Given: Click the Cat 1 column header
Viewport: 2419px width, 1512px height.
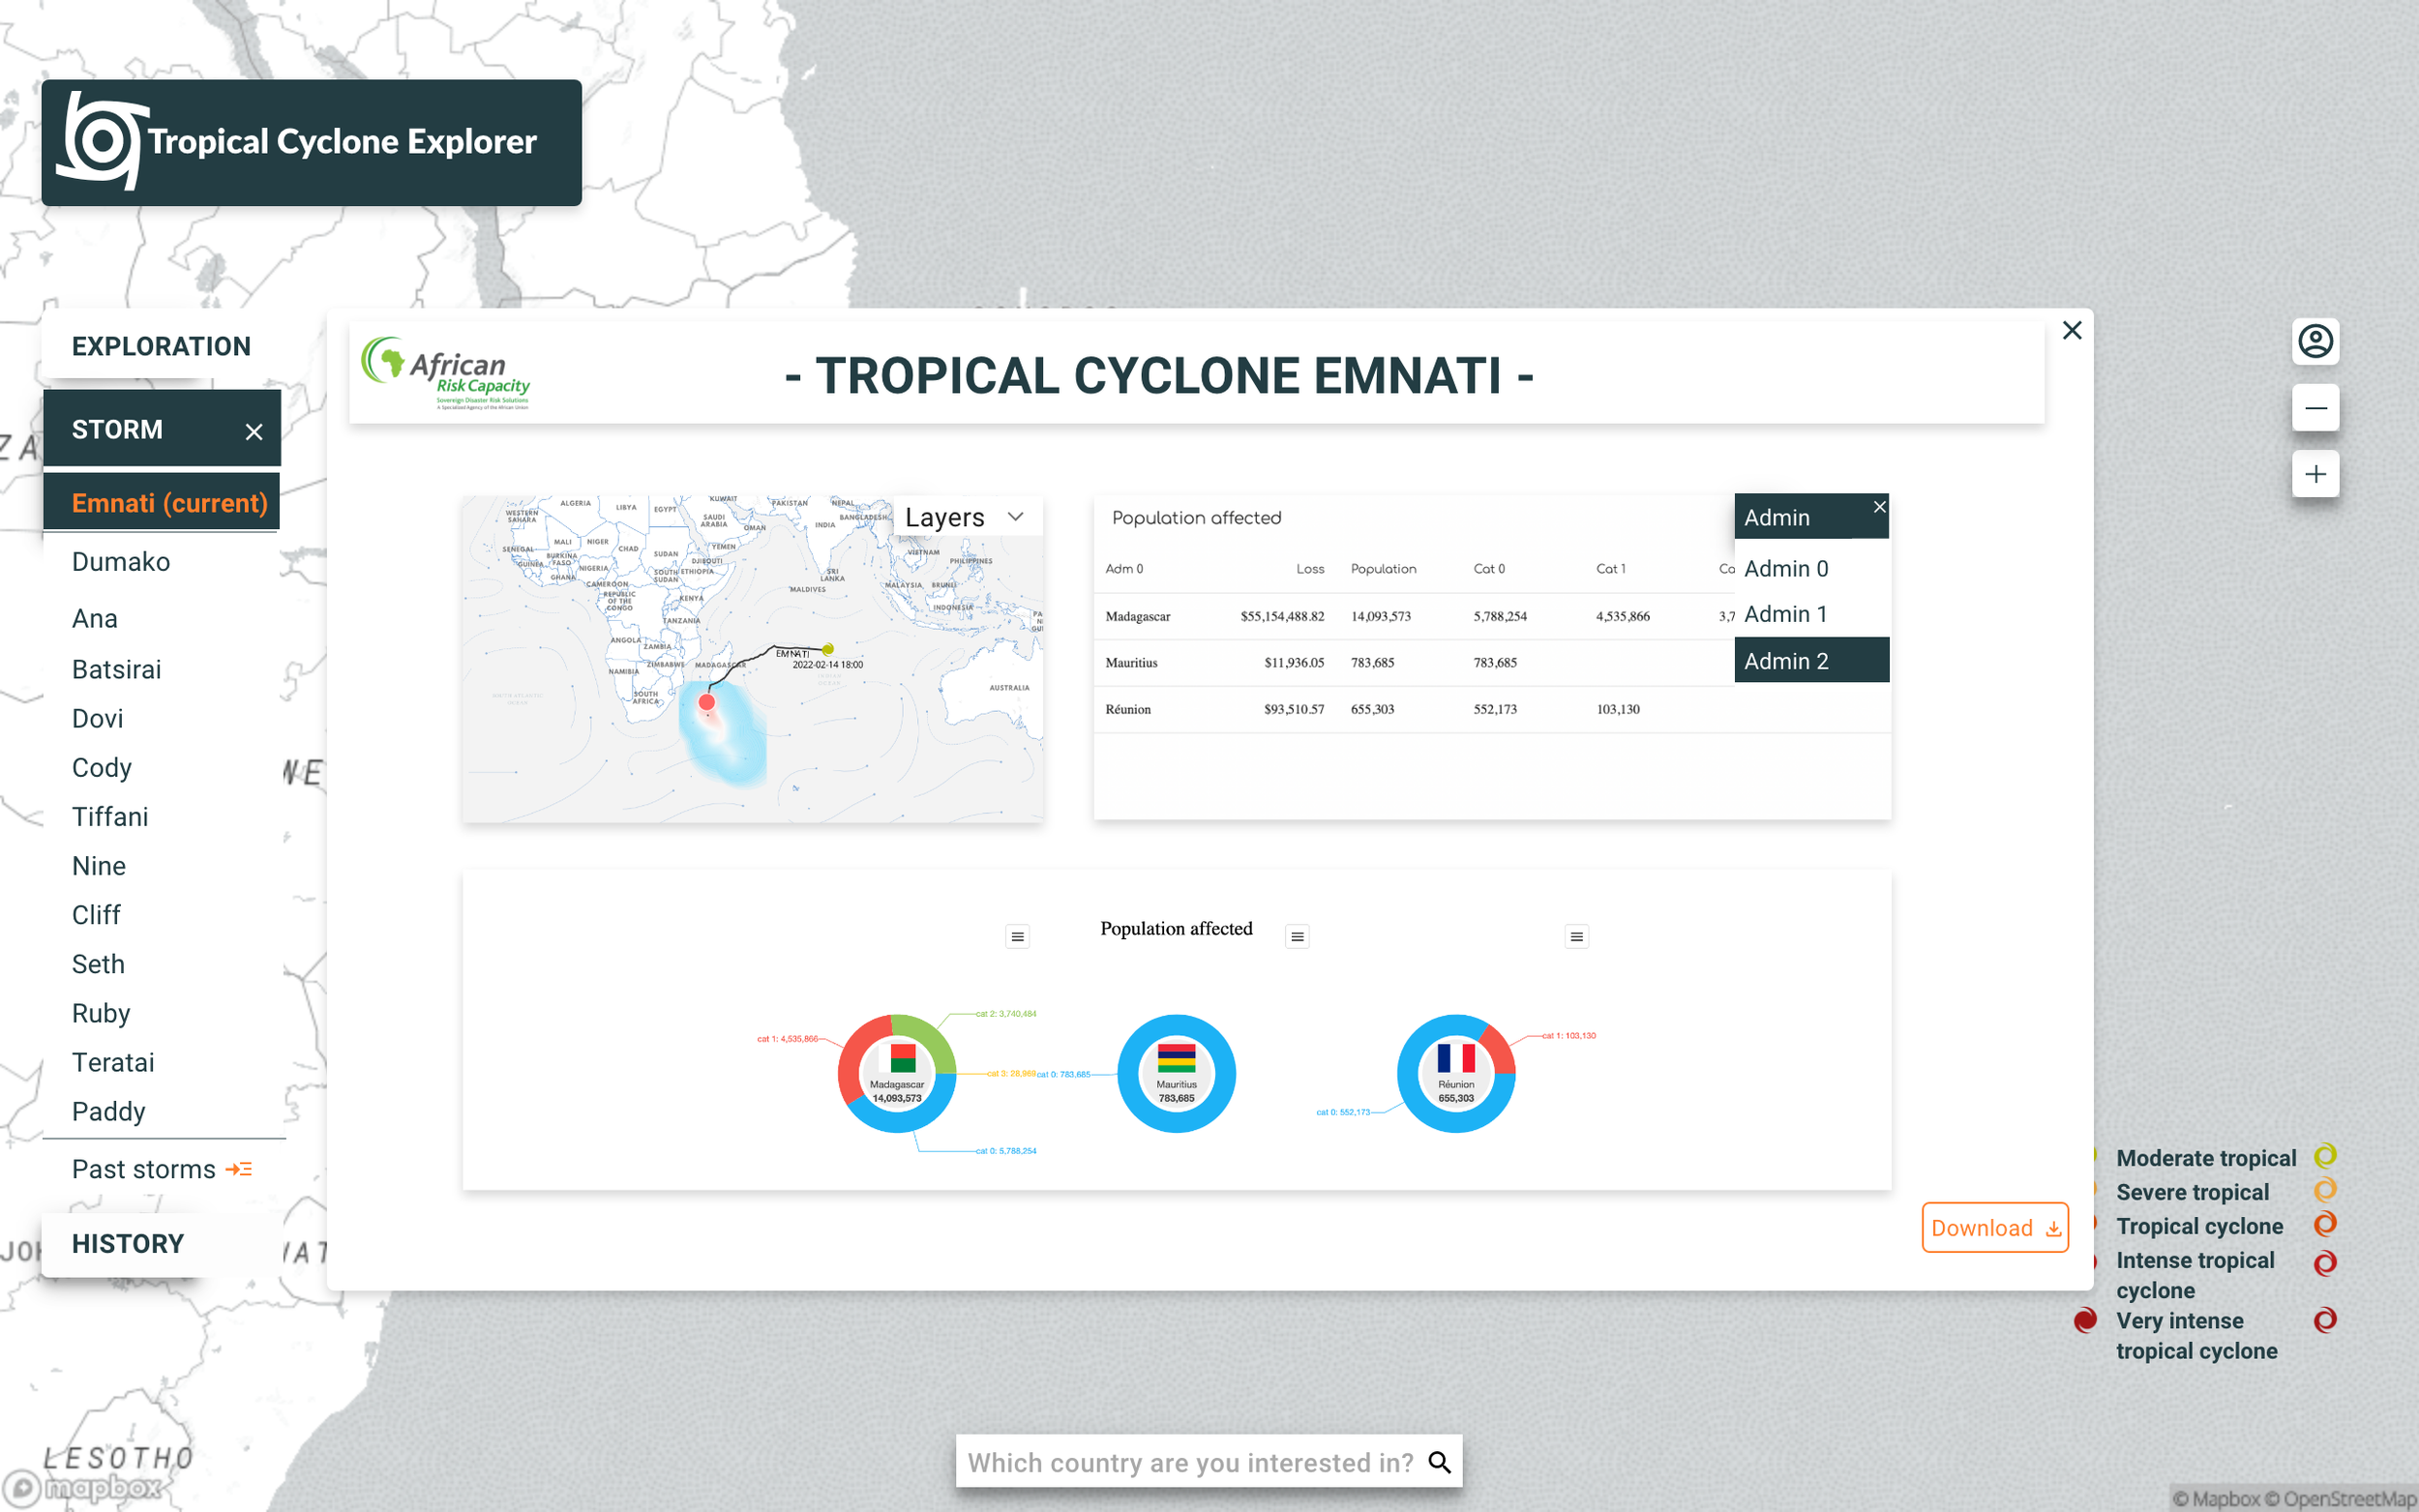Looking at the screenshot, I should pyautogui.click(x=1610, y=568).
